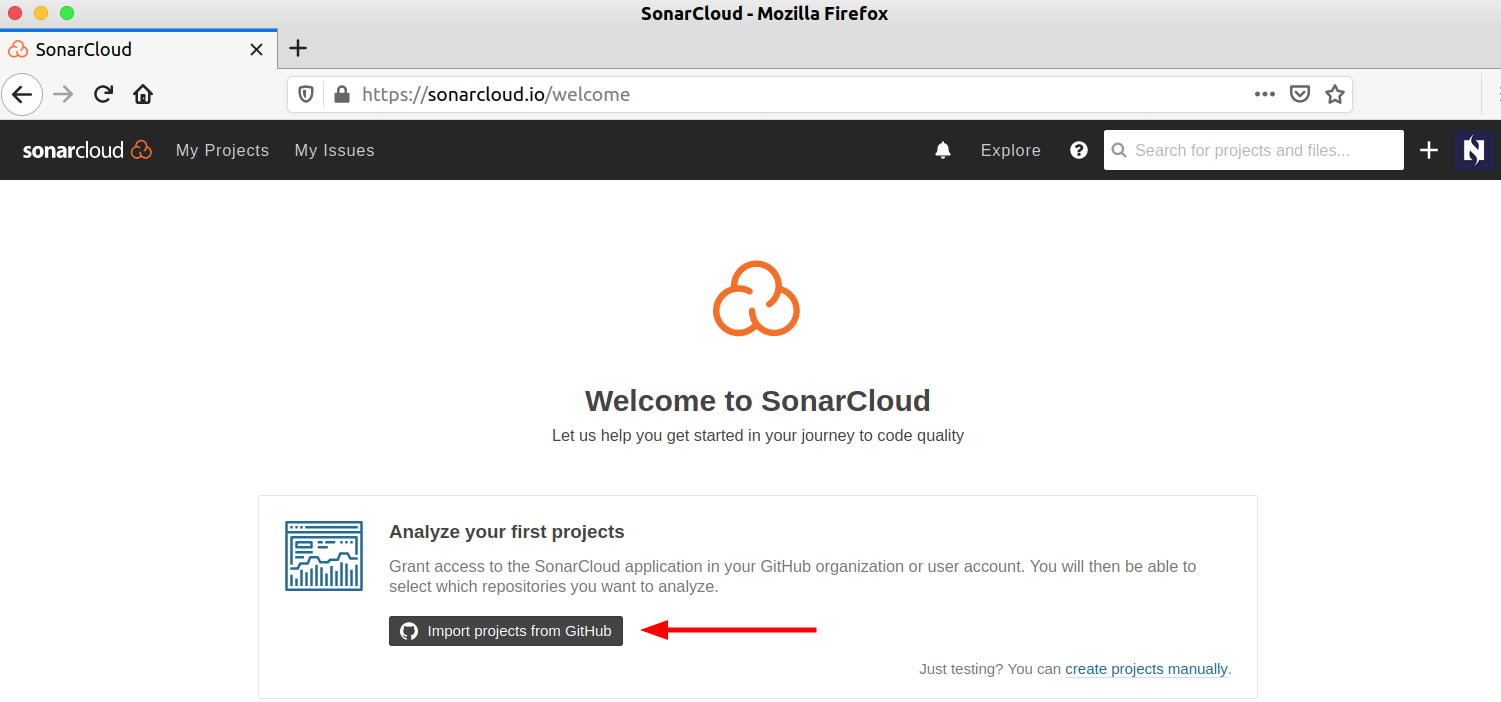Click the plus icon to create new

pos(1429,150)
